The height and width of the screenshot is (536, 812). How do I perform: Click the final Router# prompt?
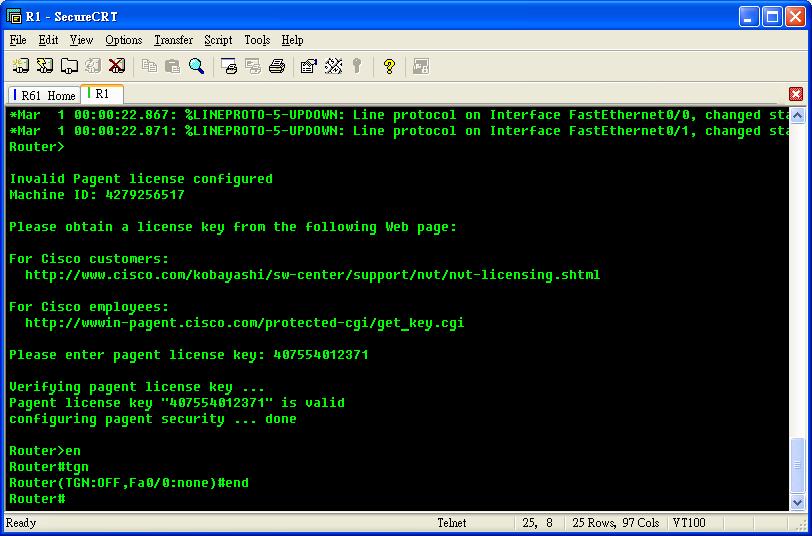pyautogui.click(x=37, y=499)
